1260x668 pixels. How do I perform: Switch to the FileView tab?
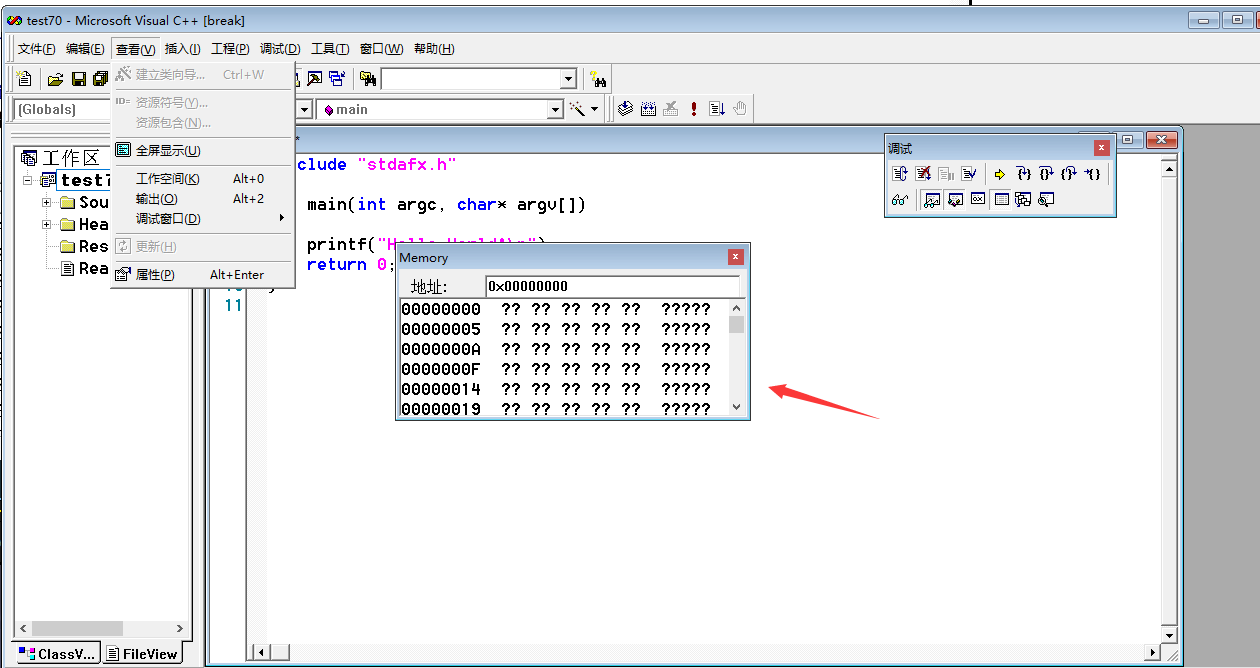(x=143, y=654)
